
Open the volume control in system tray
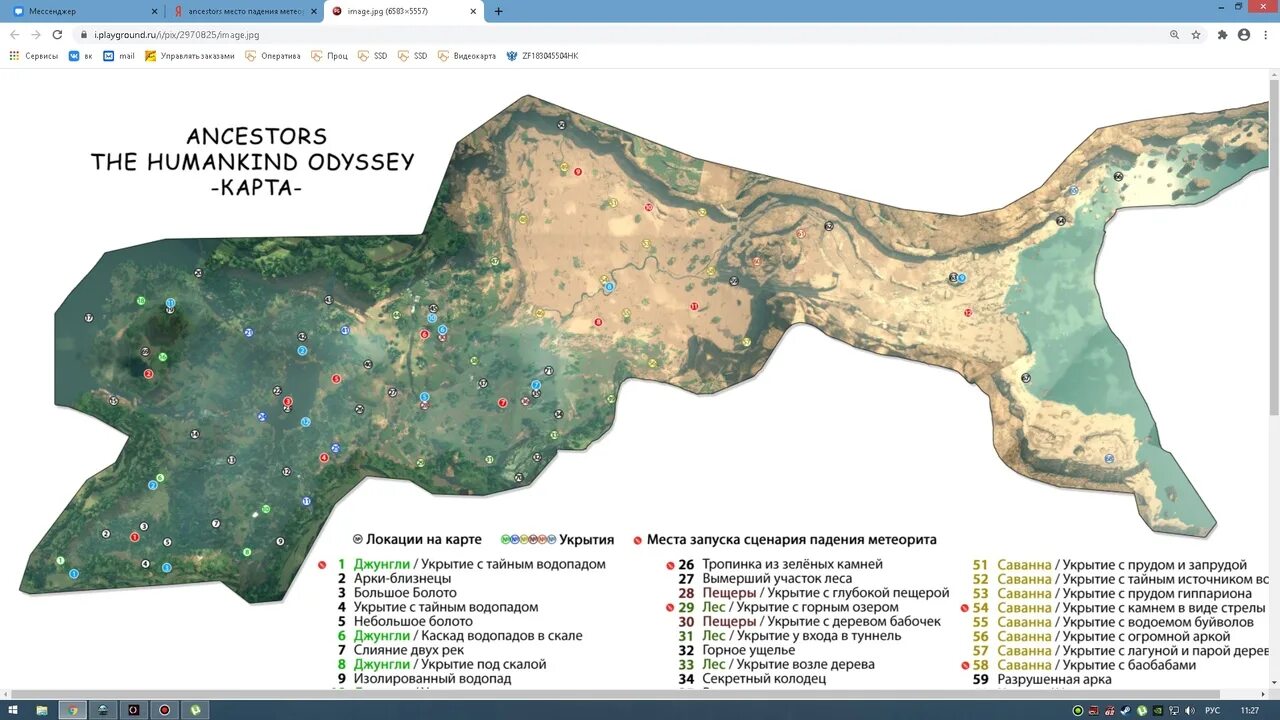point(1189,710)
